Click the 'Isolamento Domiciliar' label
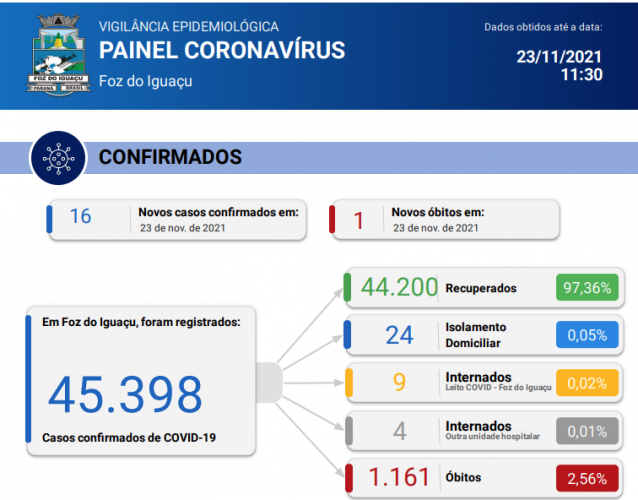 (x=476, y=335)
